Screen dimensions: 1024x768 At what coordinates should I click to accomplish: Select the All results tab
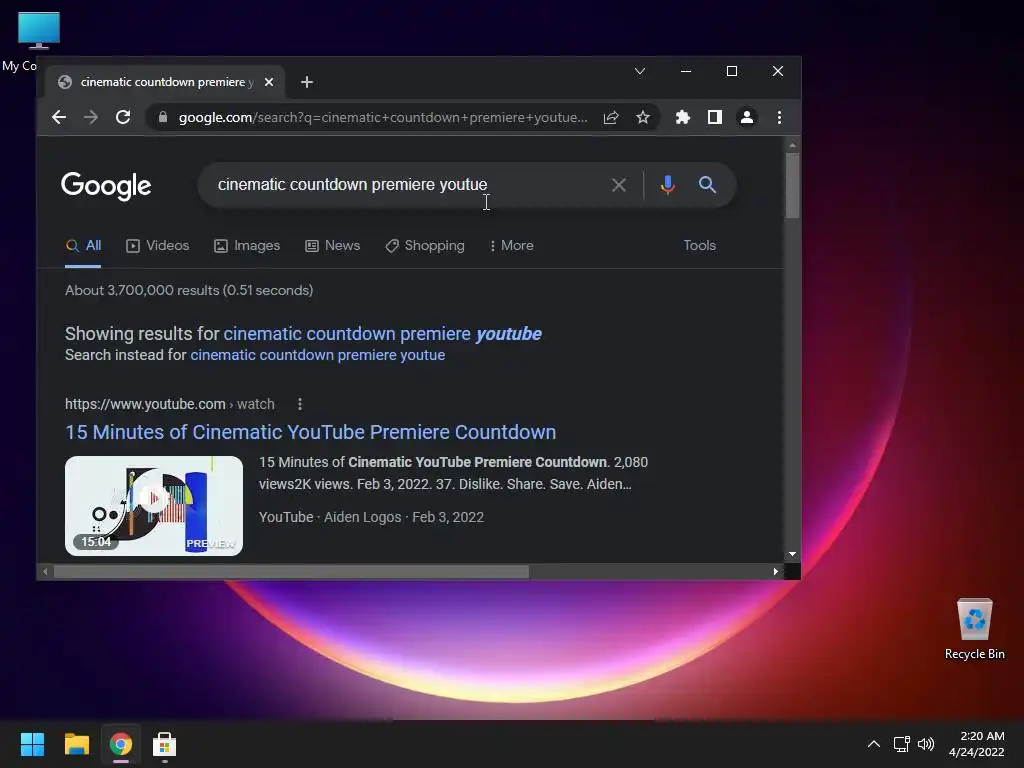(x=83, y=246)
